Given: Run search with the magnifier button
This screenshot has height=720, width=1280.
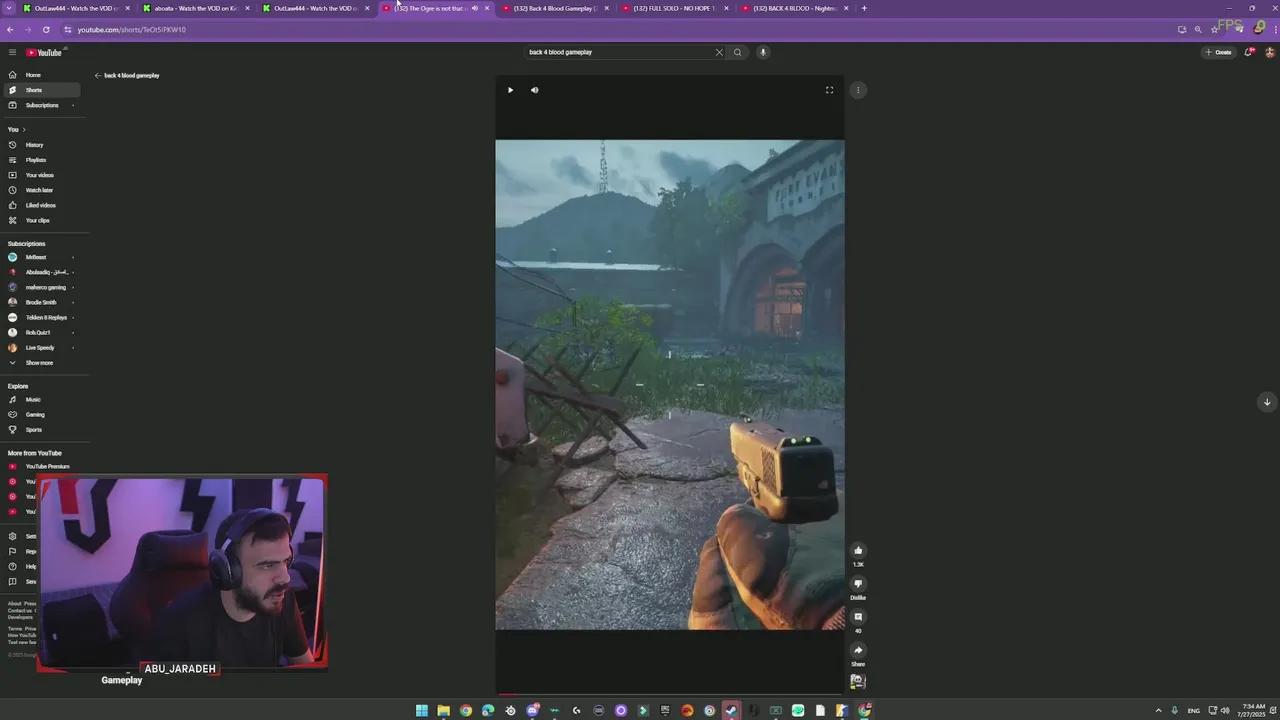Looking at the screenshot, I should pyautogui.click(x=738, y=52).
